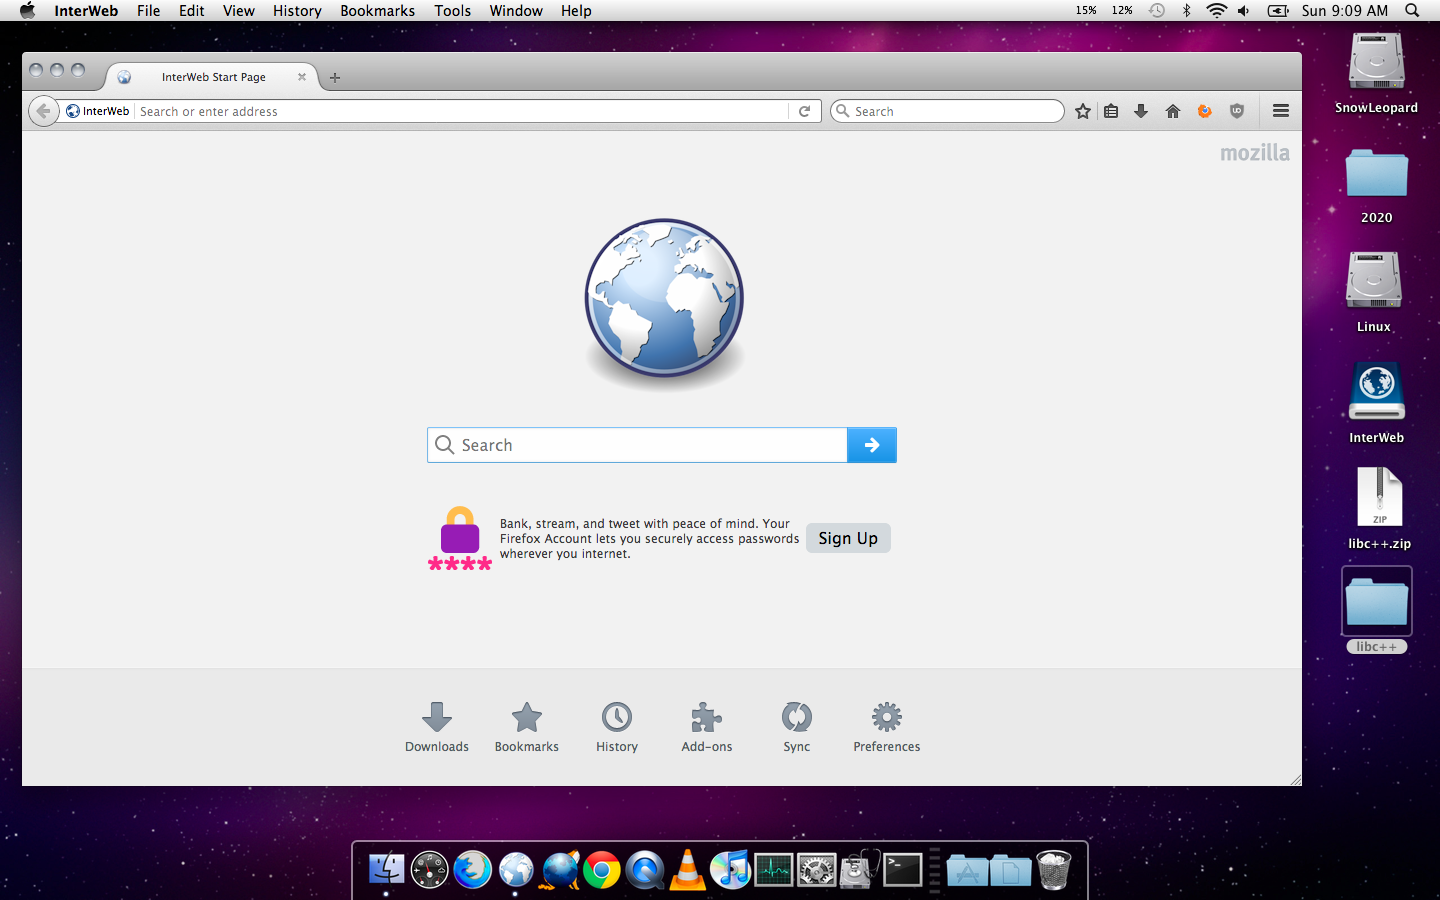Open Add-ons from start page

(x=707, y=727)
